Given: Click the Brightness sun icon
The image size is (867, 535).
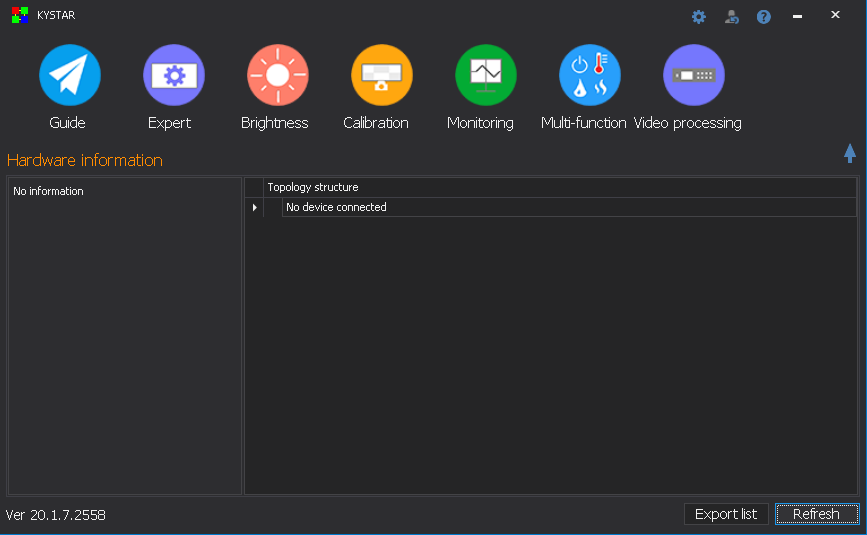Looking at the screenshot, I should (x=277, y=76).
